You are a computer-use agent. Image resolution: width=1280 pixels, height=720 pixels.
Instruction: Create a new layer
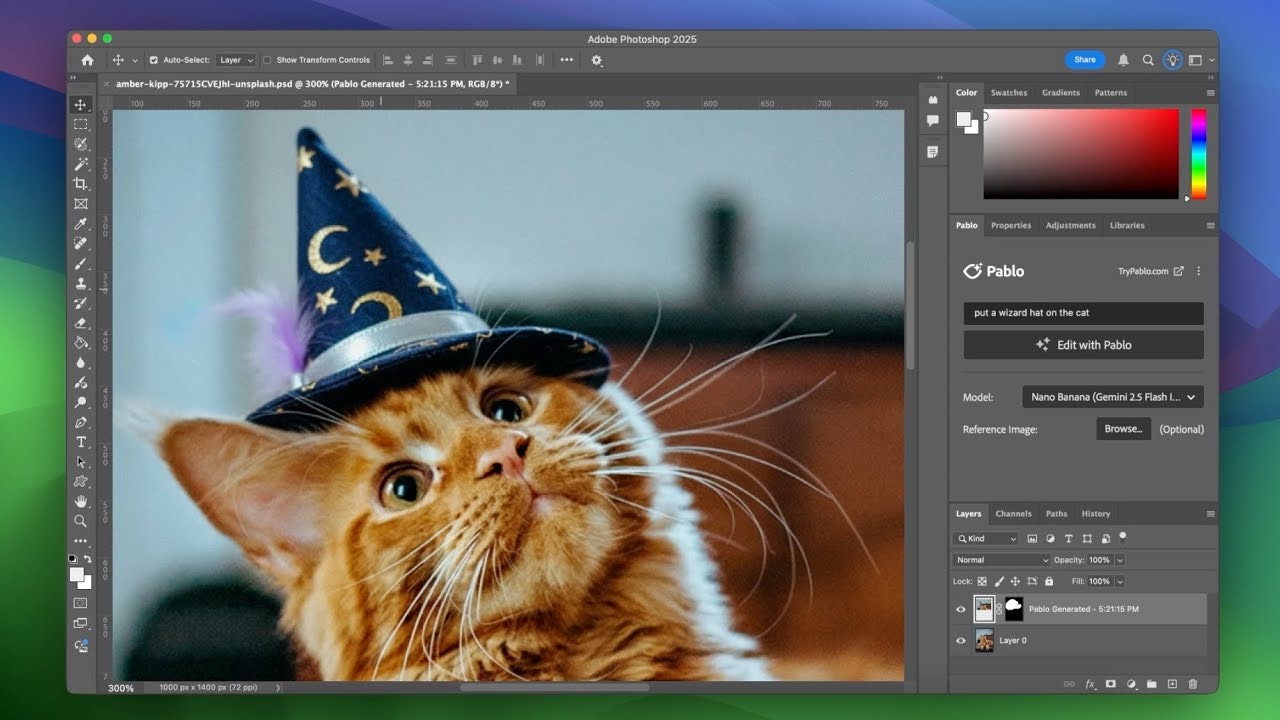1171,684
